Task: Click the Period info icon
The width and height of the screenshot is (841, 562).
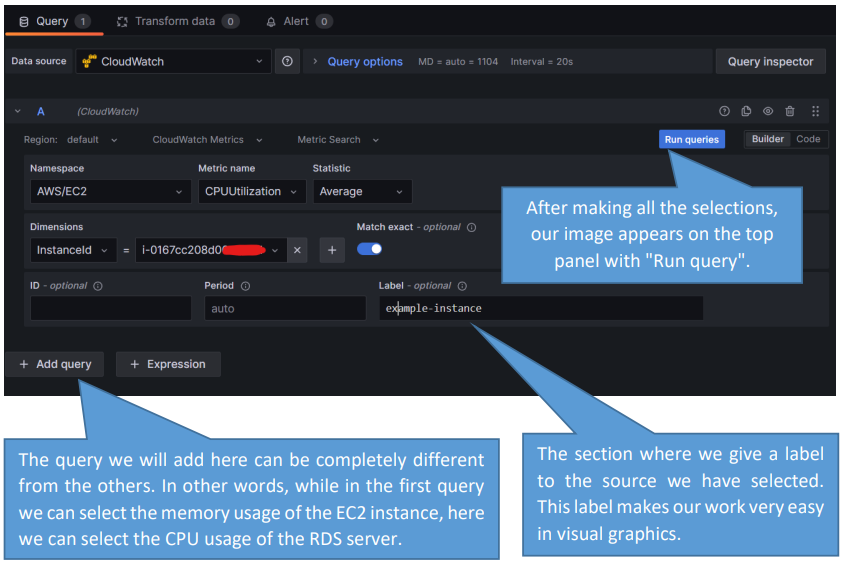Action: (x=245, y=286)
